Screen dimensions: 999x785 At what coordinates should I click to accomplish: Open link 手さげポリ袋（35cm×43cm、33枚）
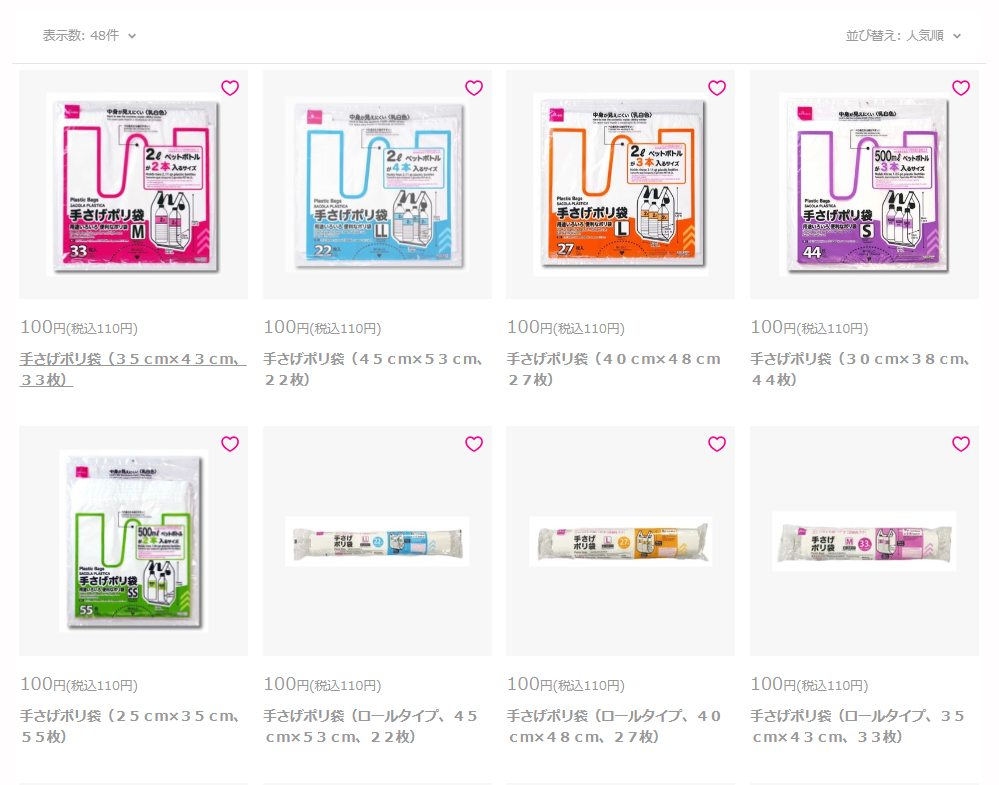click(133, 369)
